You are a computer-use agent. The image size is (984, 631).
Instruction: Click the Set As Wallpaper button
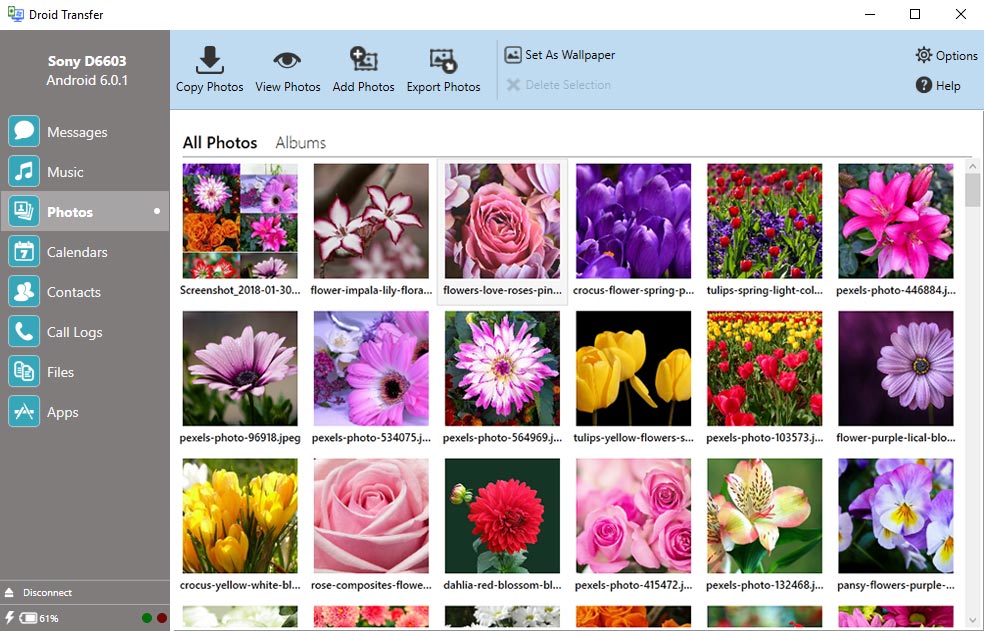click(559, 55)
